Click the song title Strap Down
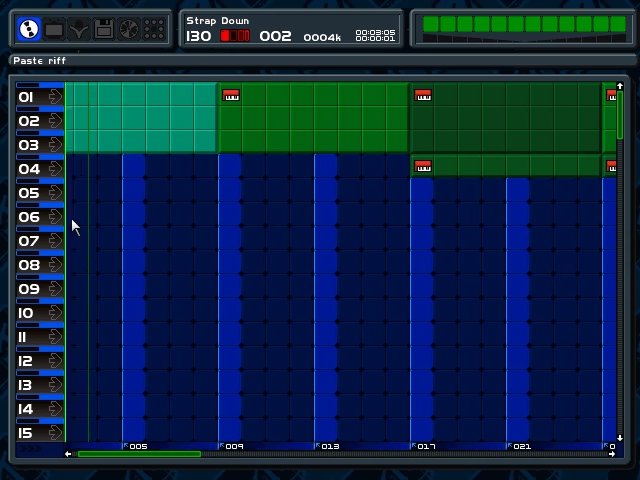640x480 pixels. (x=218, y=21)
